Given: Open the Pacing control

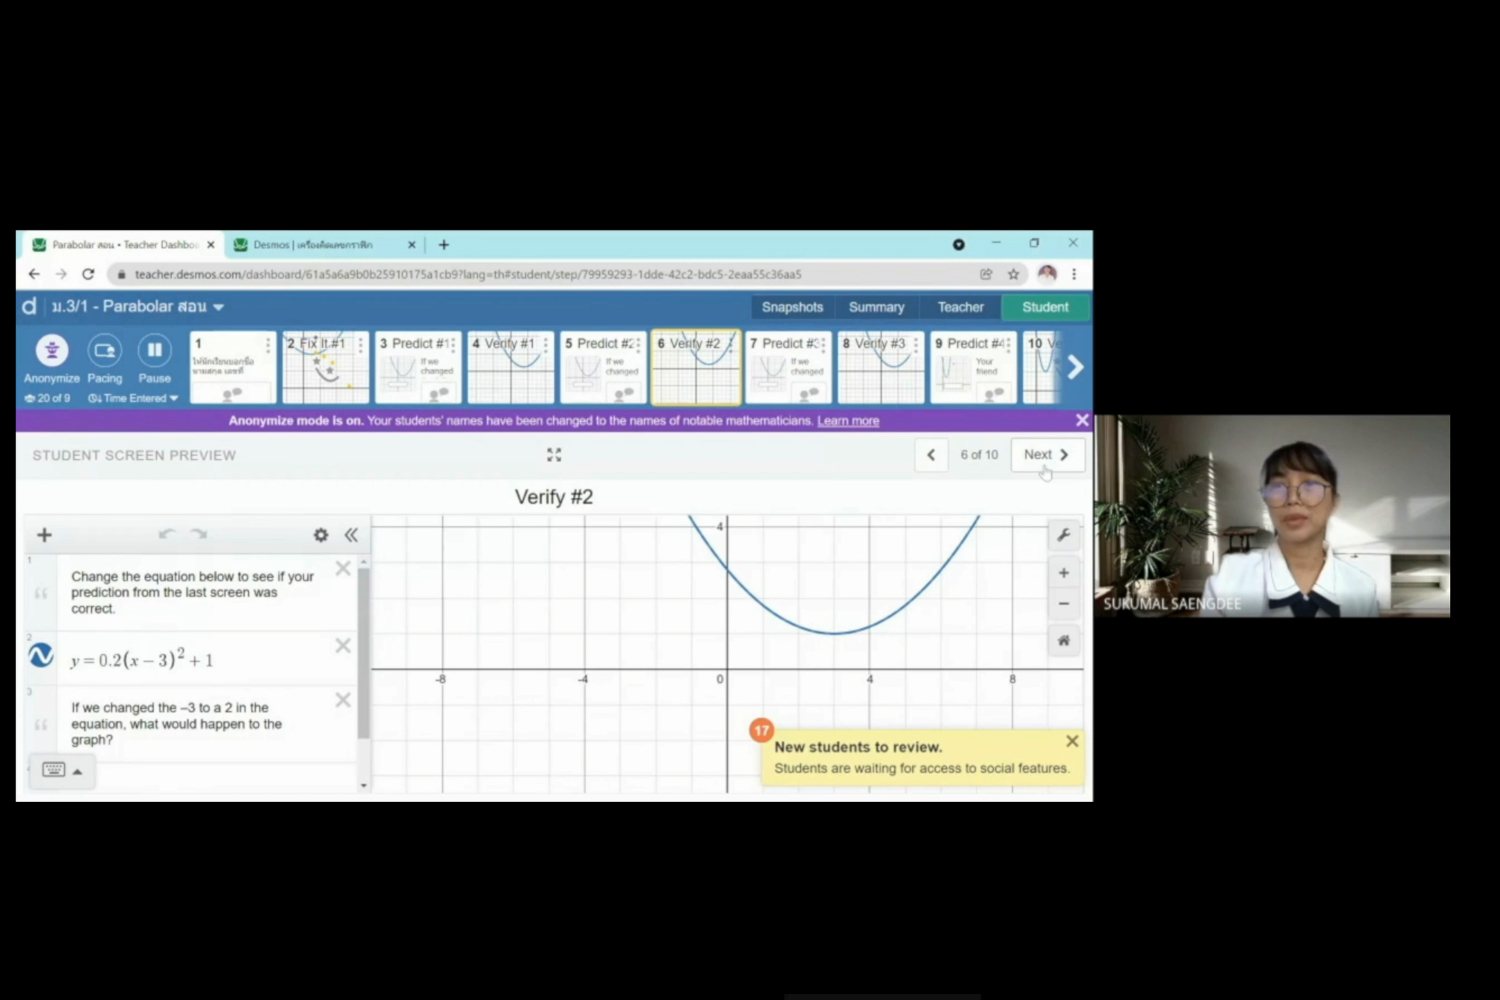Looking at the screenshot, I should [104, 351].
